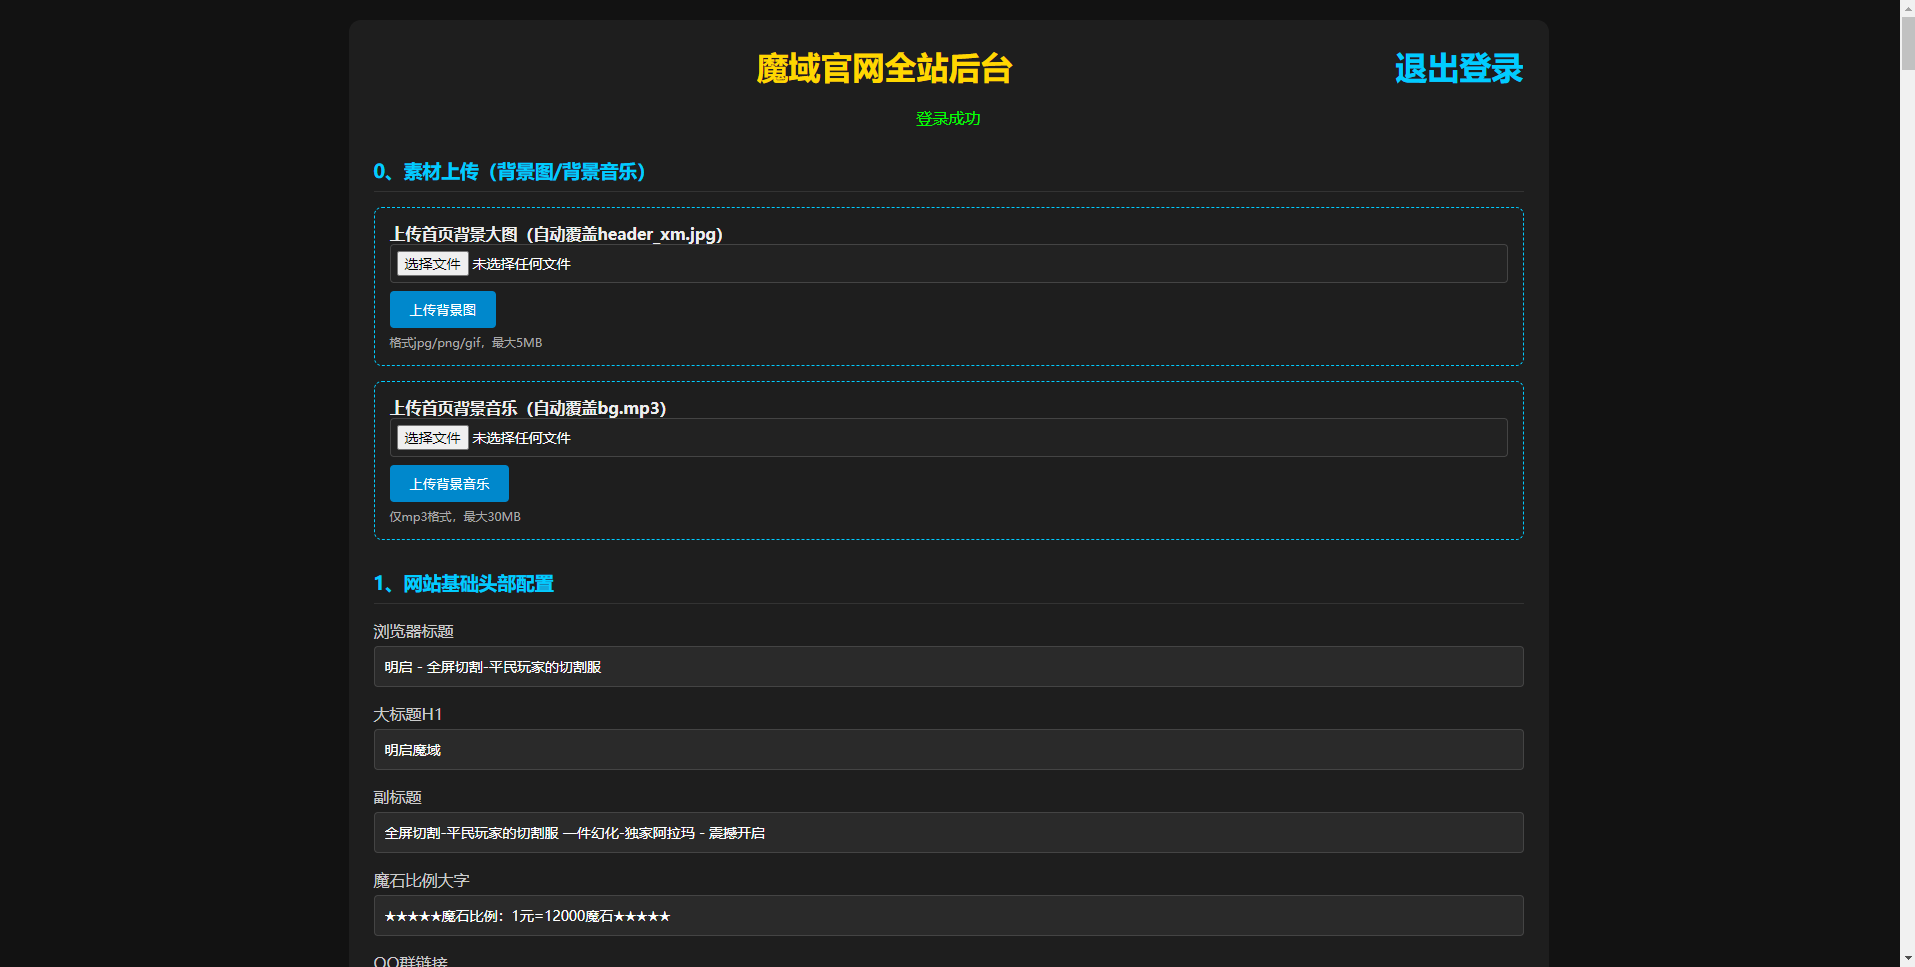The height and width of the screenshot is (967, 1915).
Task: Click the scrollbar down arrow
Action: coord(1907,959)
